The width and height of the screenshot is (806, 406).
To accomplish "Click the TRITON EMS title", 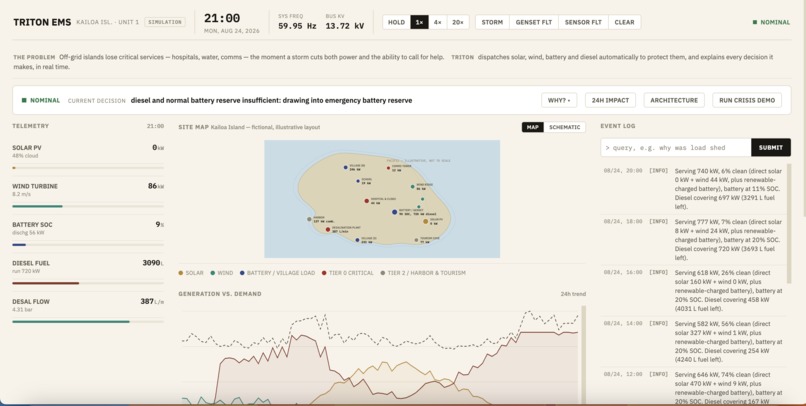I will pos(42,22).
